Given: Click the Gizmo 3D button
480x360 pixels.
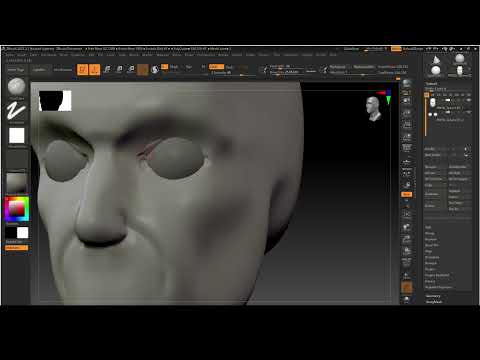Looking at the screenshot, I should point(143,69).
